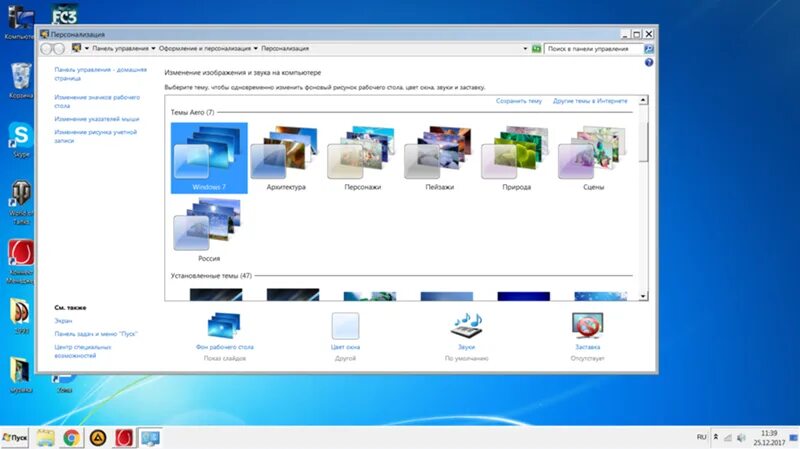This screenshot has width=800, height=449.
Task: Click the Персонализация title bar icon
Action: [44, 34]
